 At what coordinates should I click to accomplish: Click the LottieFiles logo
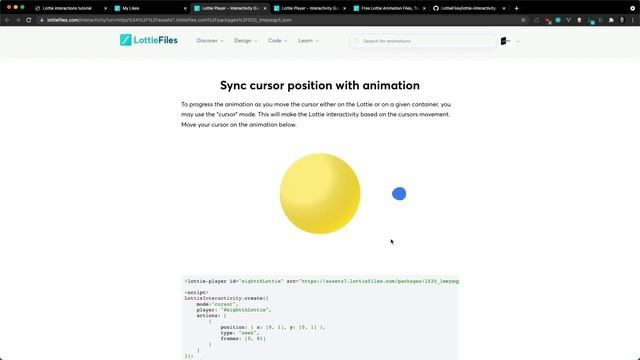tap(149, 40)
